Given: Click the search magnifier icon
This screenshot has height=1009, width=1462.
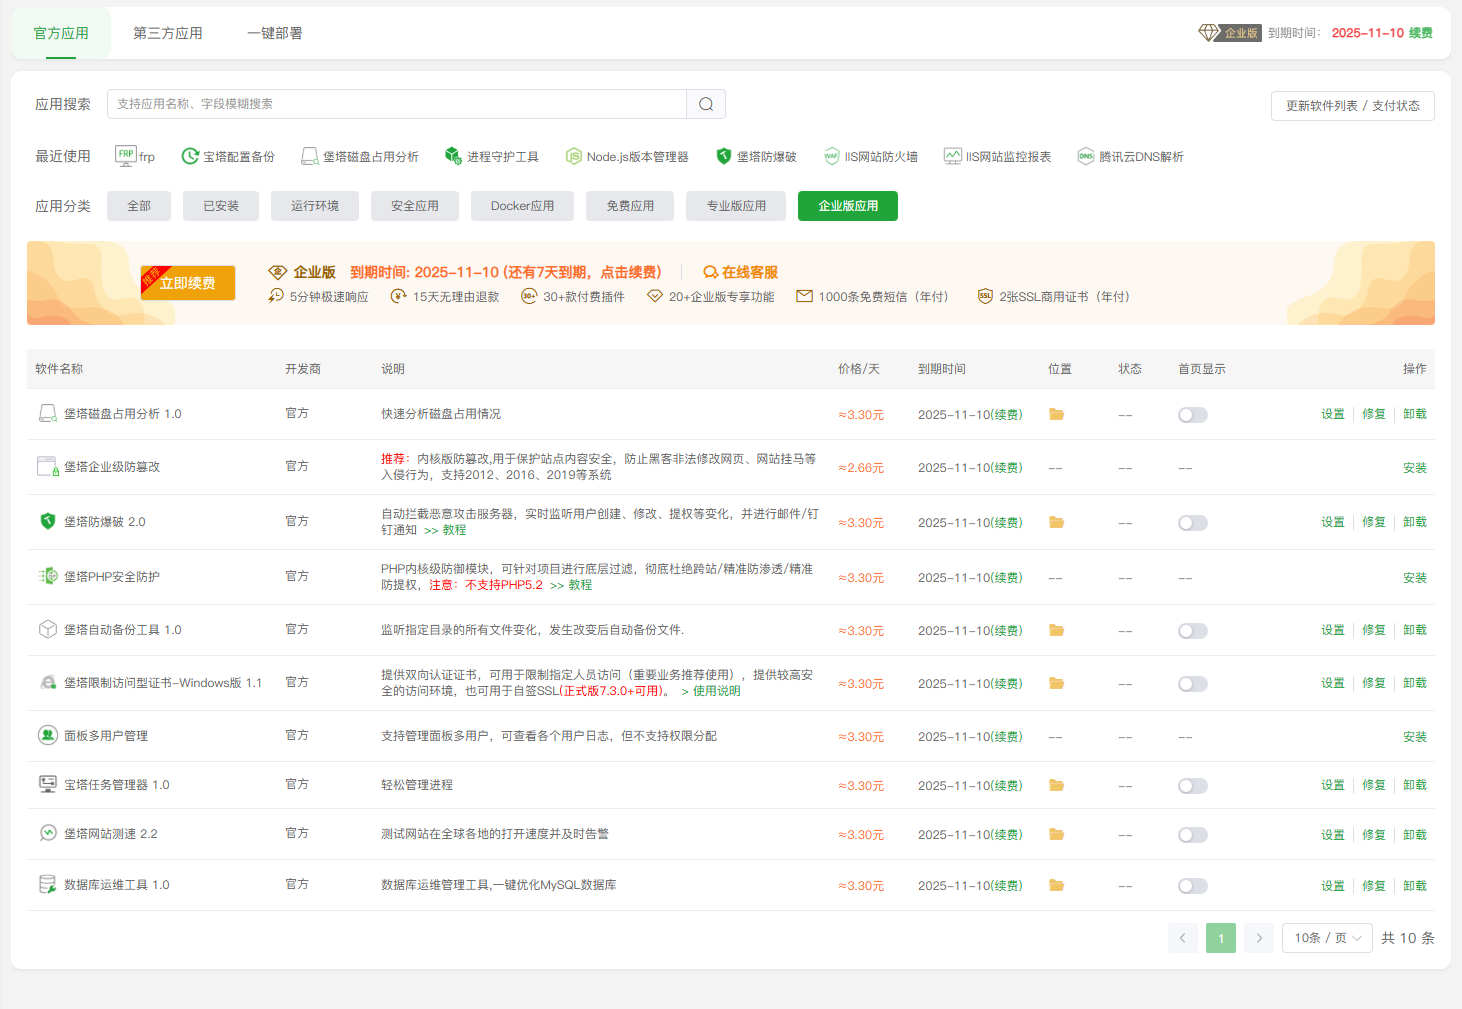Looking at the screenshot, I should tap(706, 103).
